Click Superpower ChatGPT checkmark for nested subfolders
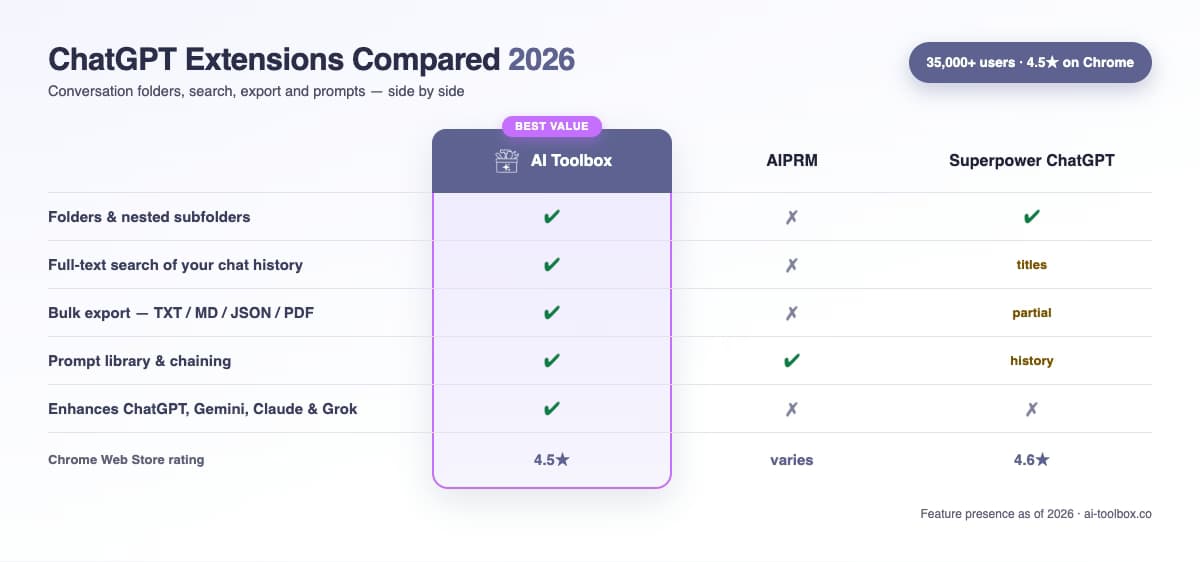Image resolution: width=1200 pixels, height=562 pixels. pos(1032,217)
